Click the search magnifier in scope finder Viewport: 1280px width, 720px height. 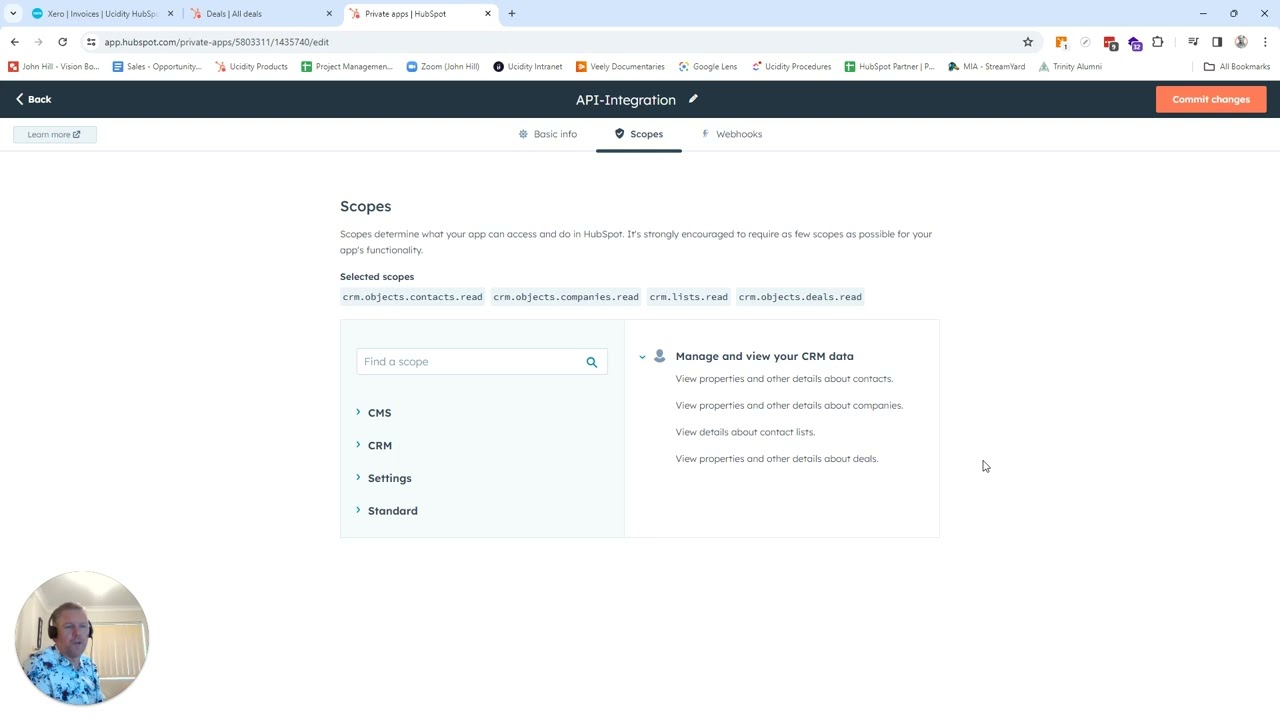591,362
